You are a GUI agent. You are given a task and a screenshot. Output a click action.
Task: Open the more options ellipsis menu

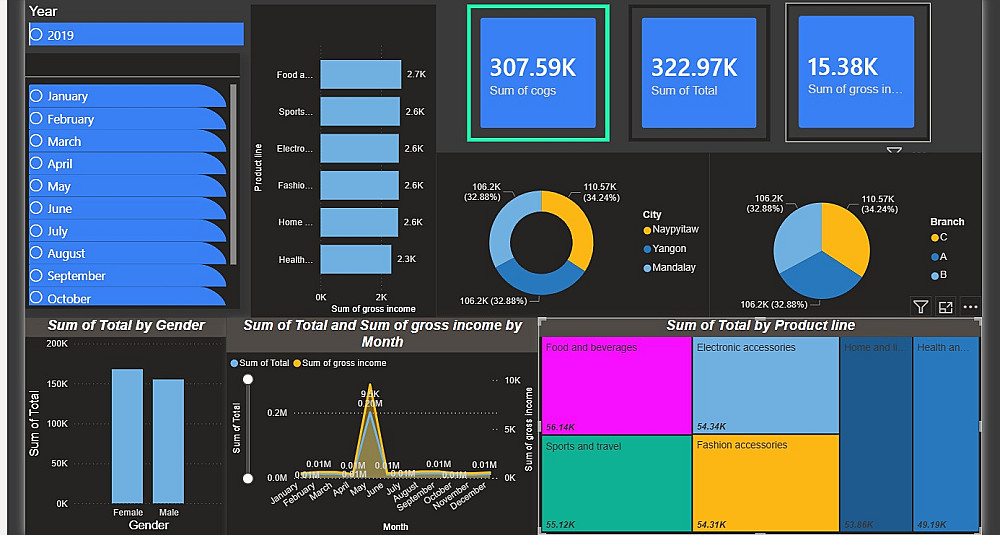[x=970, y=307]
